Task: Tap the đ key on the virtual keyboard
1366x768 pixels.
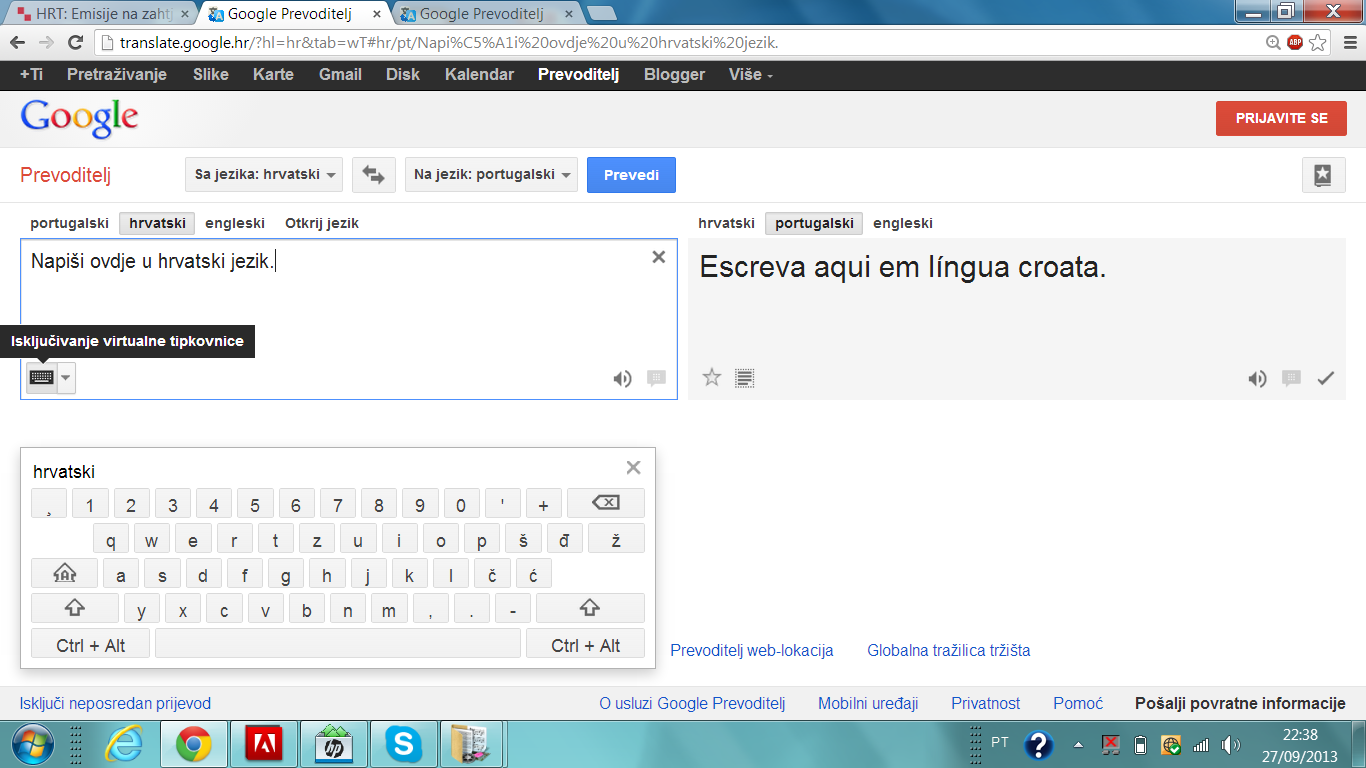Action: 564,539
